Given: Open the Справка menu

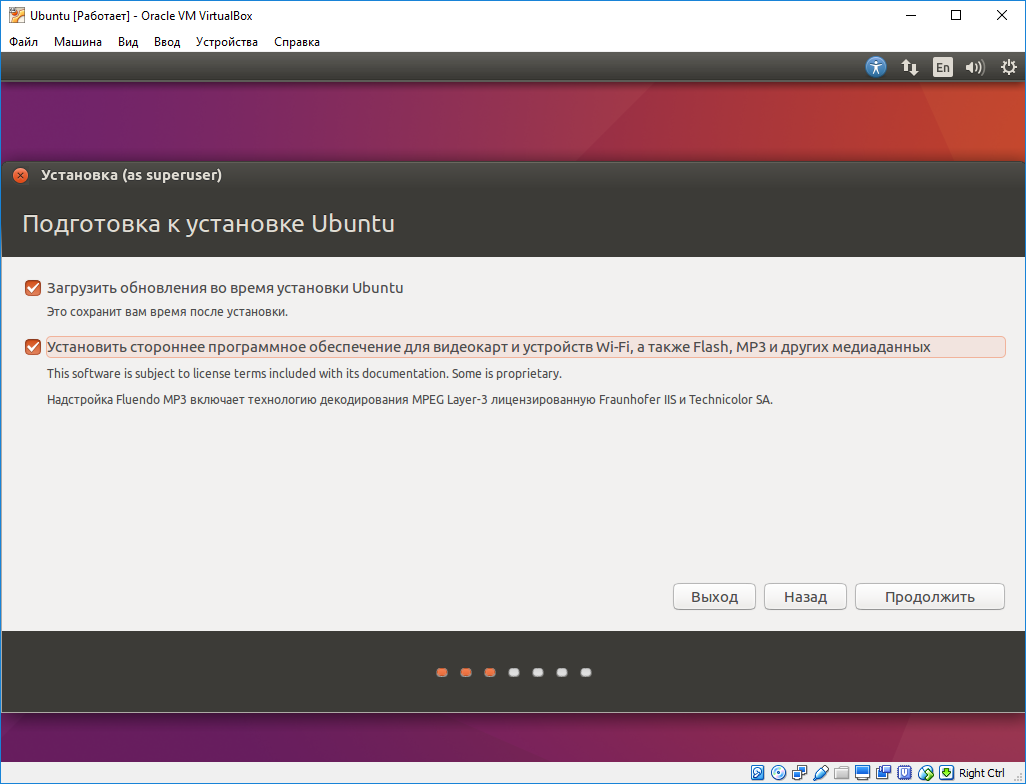Looking at the screenshot, I should [297, 42].
